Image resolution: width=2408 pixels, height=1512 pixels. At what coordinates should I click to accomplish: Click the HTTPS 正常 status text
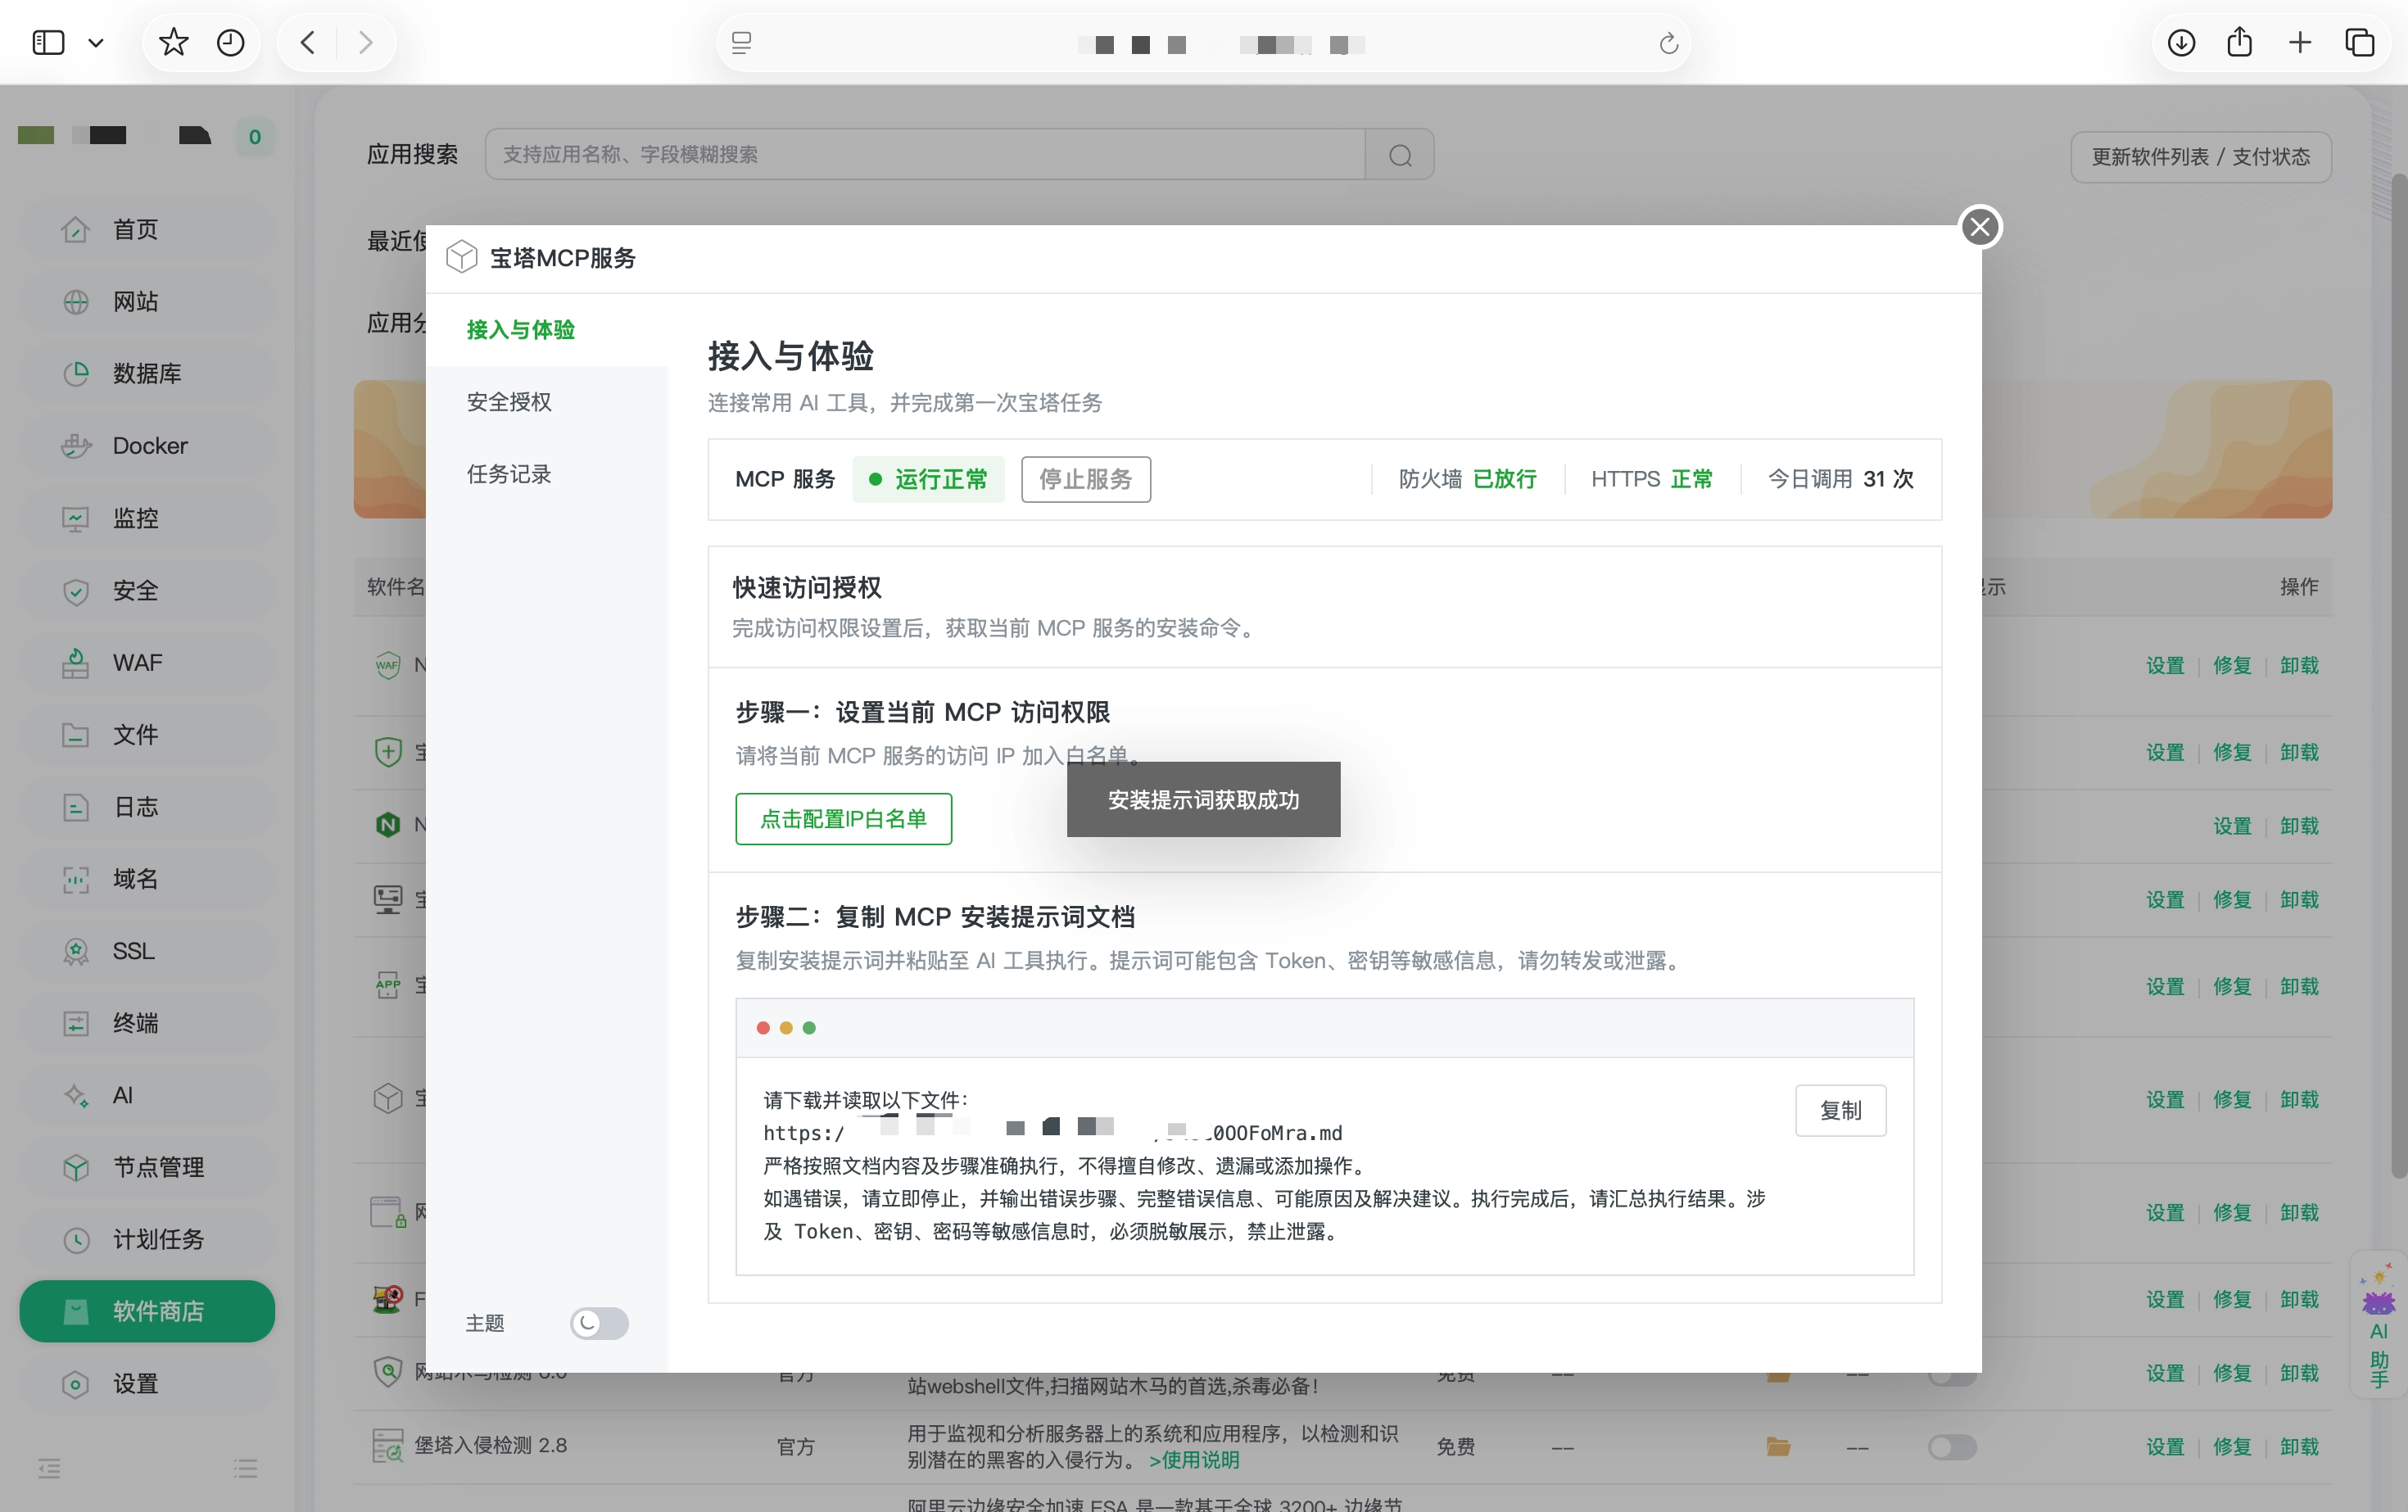tap(1652, 479)
